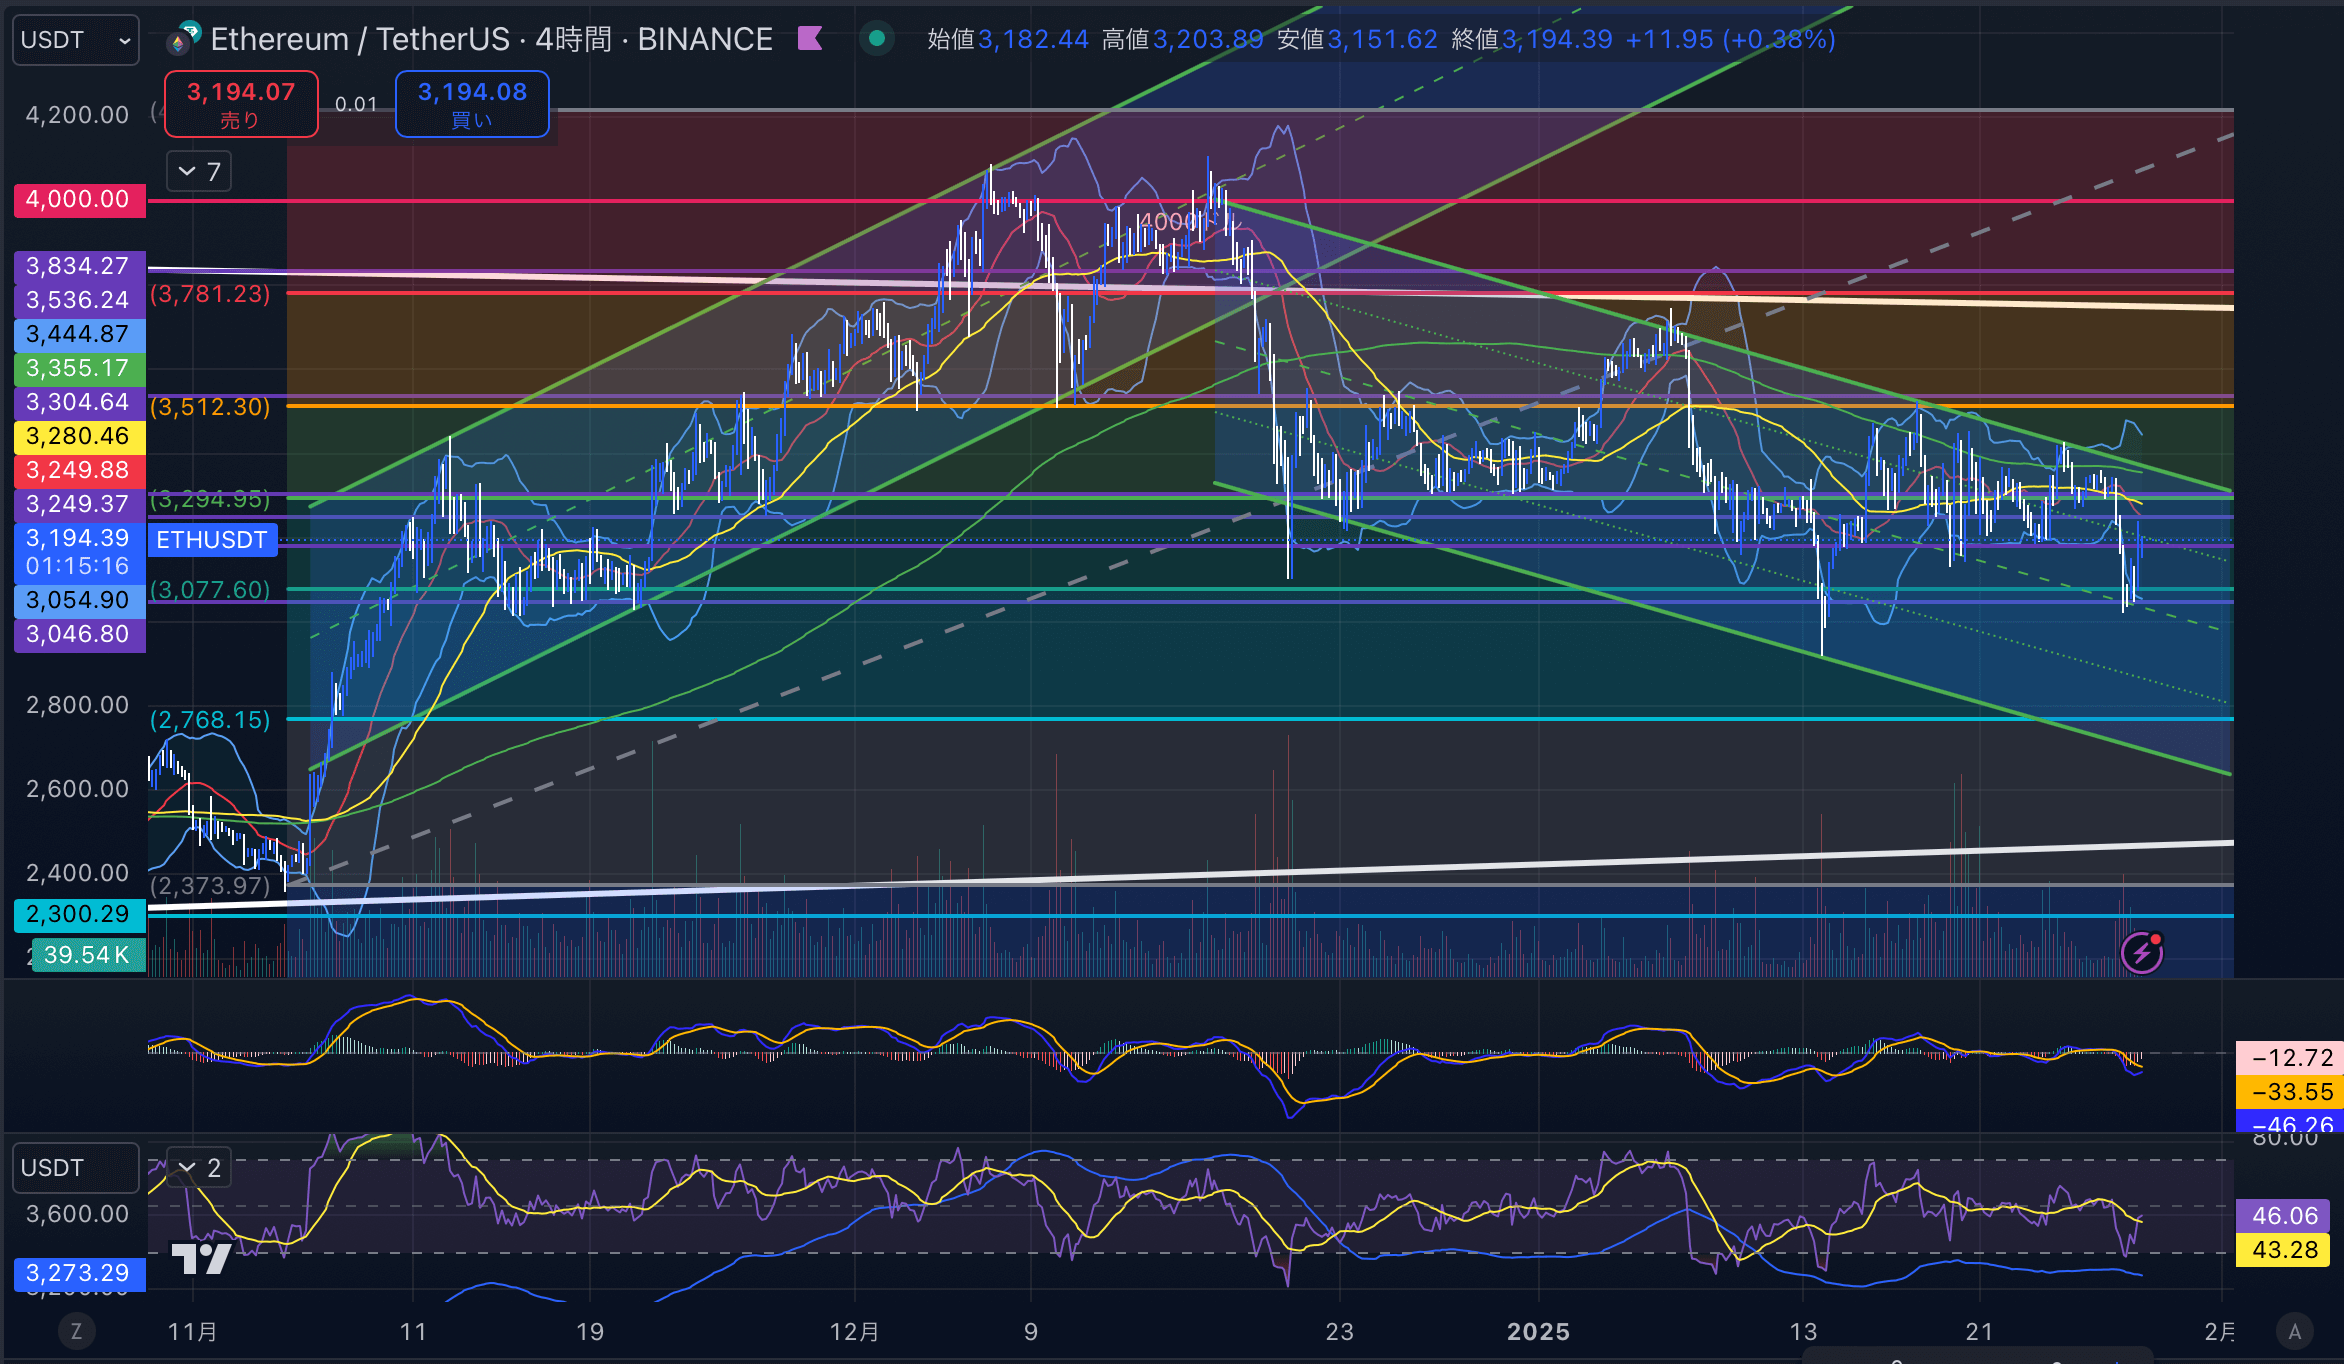This screenshot has width=2344, height=1364.
Task: Click the yellow 43.28 RSI value label
Action: click(x=2284, y=1250)
